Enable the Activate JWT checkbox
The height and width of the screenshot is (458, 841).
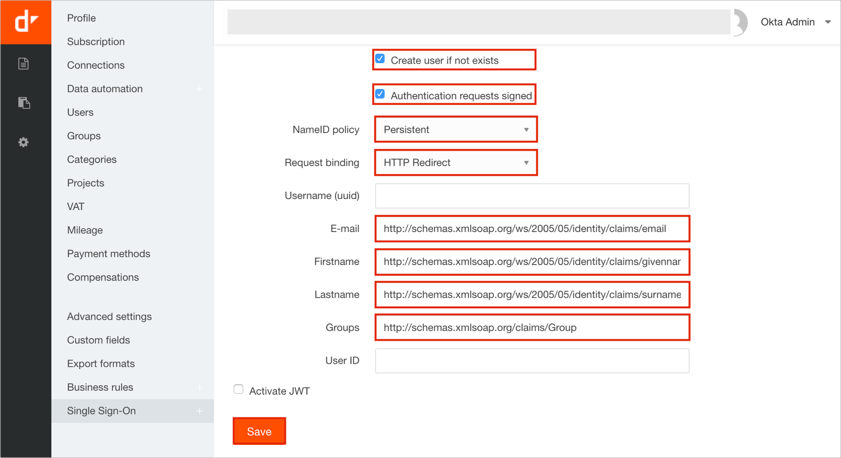click(x=238, y=390)
